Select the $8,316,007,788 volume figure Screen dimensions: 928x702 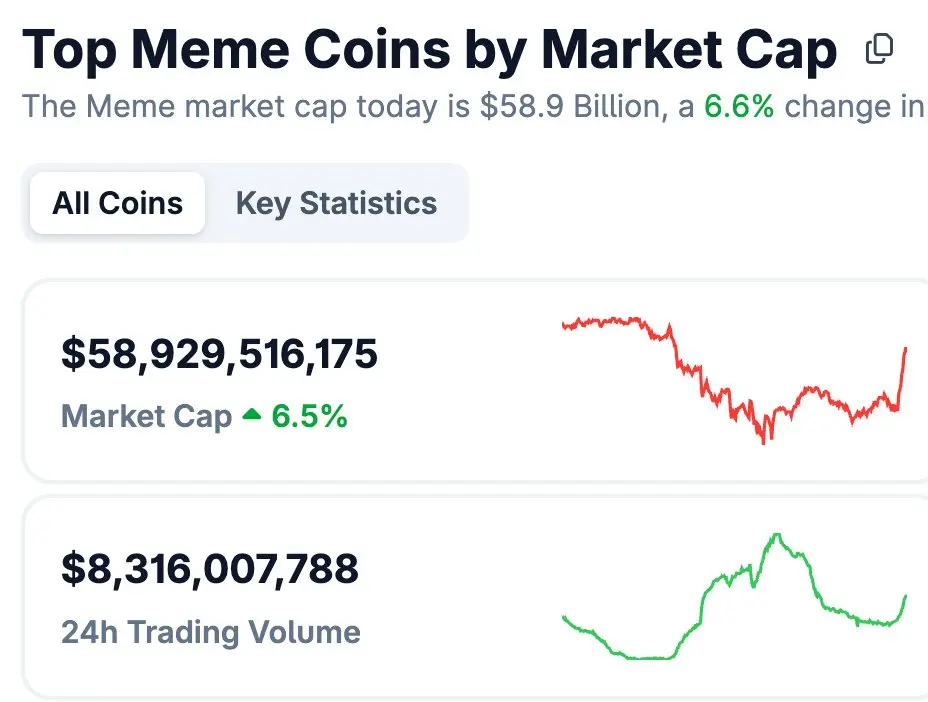click(x=210, y=569)
